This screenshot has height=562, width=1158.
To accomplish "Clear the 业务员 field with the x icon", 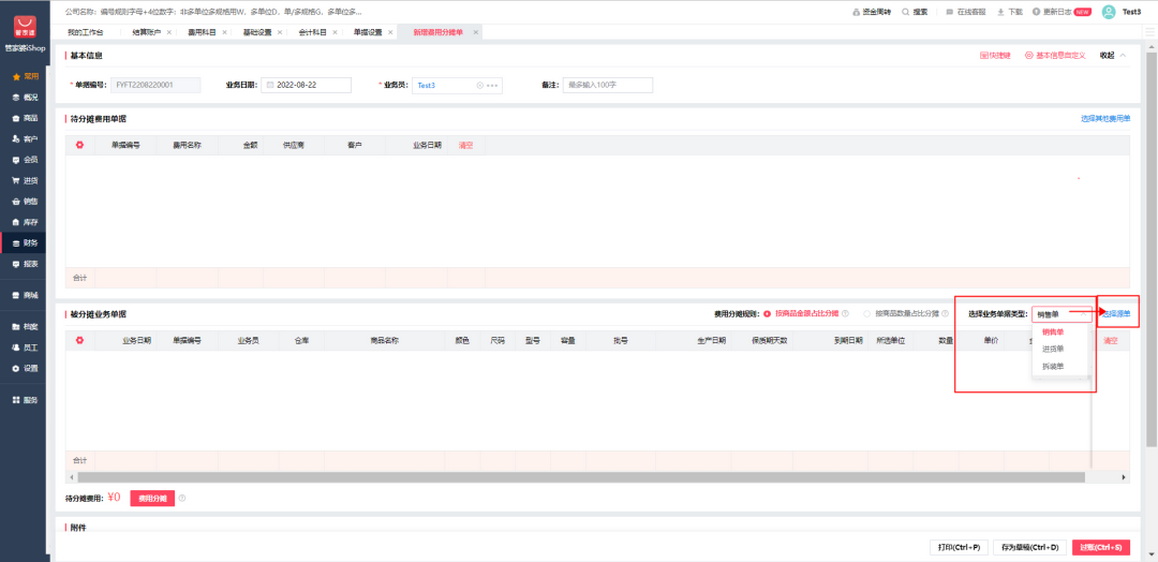I will [x=480, y=86].
